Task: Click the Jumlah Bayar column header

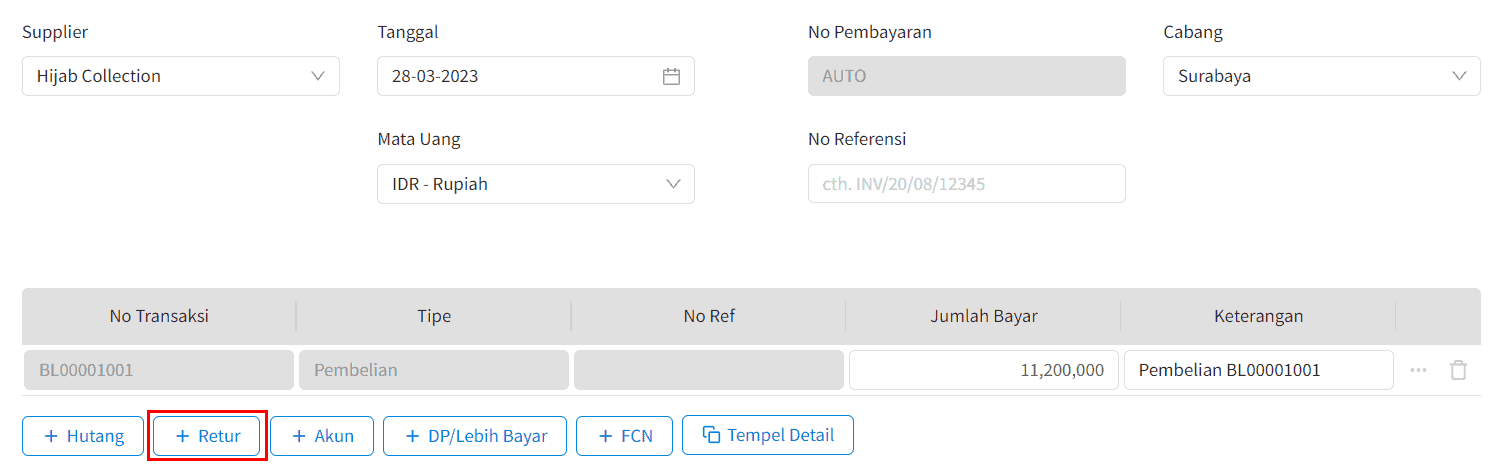Action: coord(983,316)
